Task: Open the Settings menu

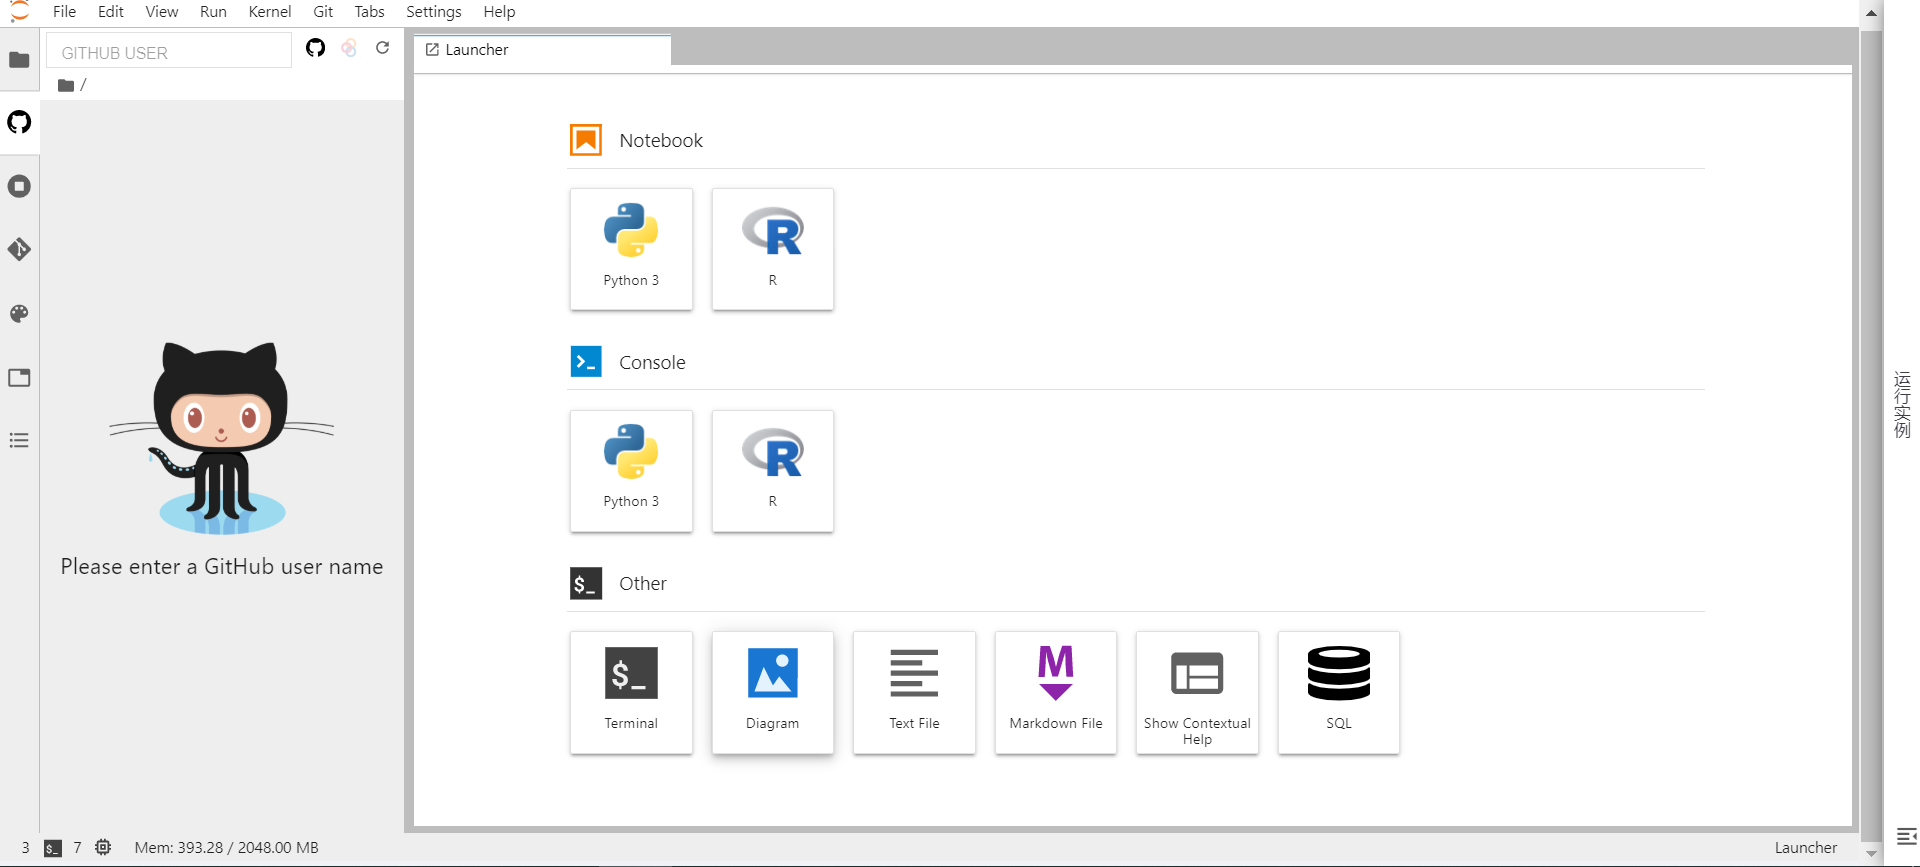Action: (x=433, y=12)
